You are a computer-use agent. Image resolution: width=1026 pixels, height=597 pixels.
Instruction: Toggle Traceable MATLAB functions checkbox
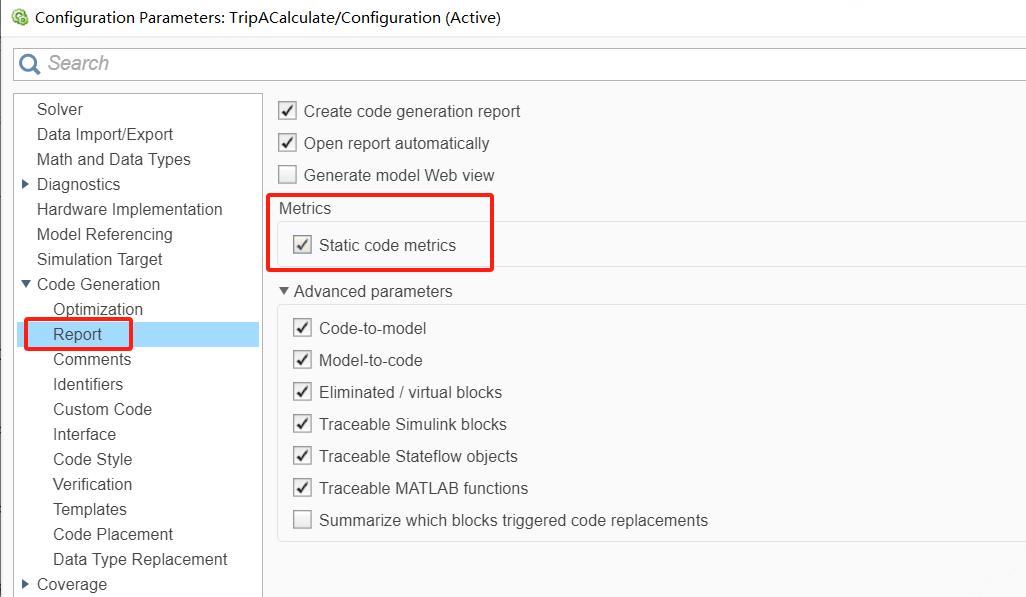[302, 488]
